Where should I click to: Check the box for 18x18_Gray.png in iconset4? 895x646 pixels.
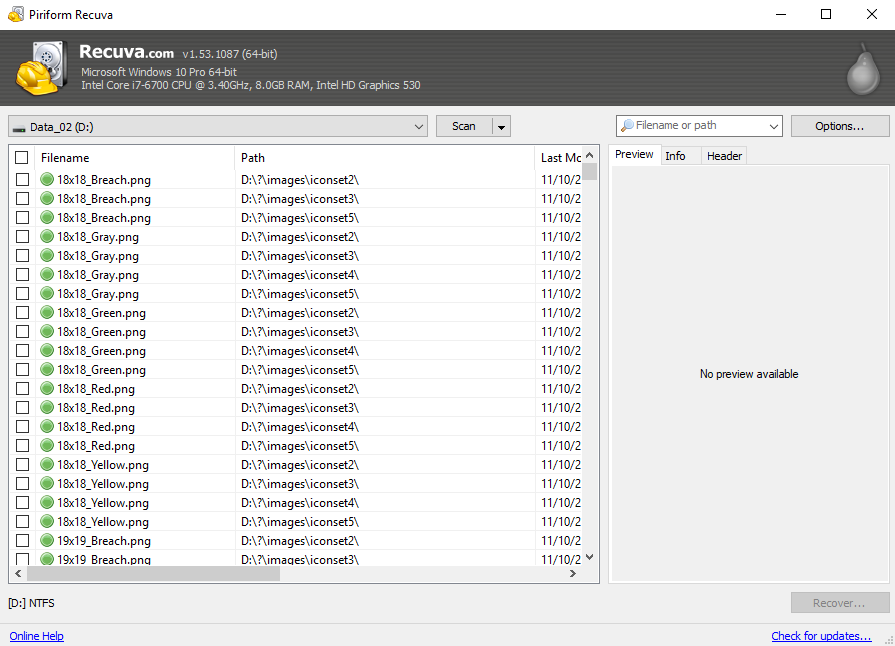(x=22, y=275)
